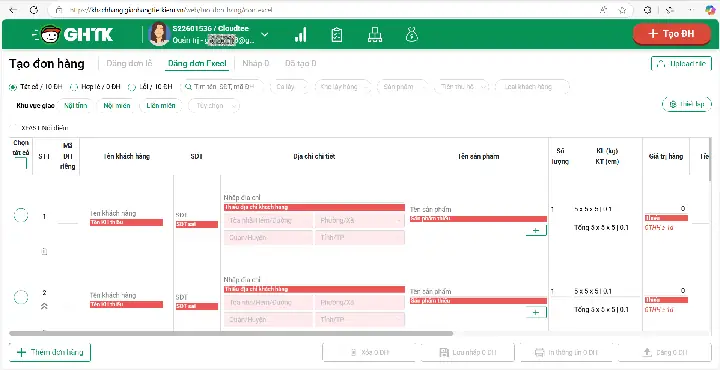Open the bar chart statistics icon
720x370 pixels.
coord(300,35)
